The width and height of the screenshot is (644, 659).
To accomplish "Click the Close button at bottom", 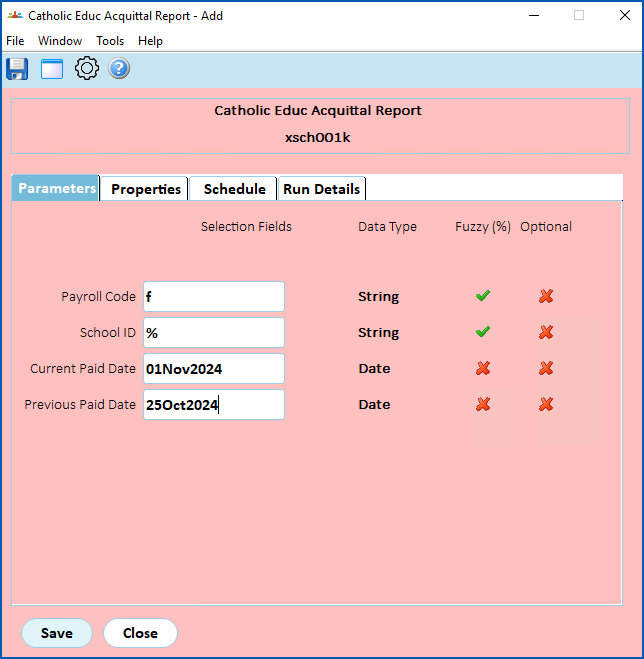I will (x=140, y=633).
